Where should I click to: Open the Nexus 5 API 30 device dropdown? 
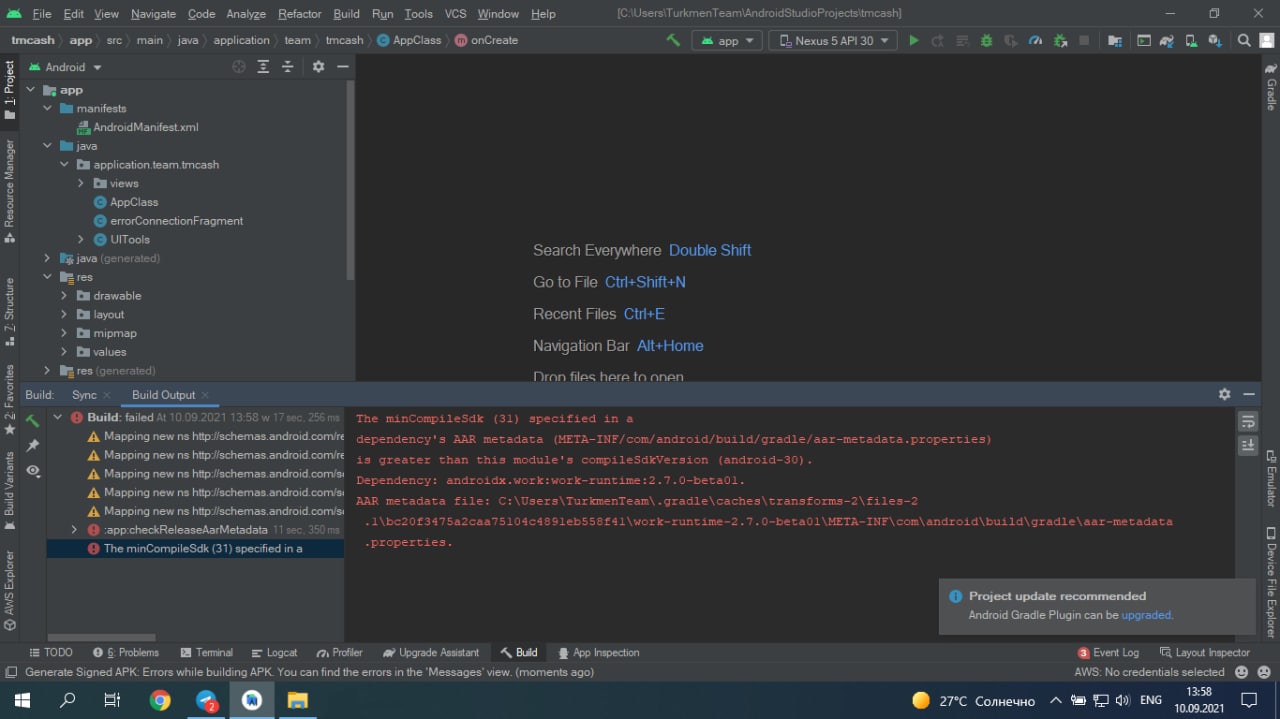tap(834, 41)
